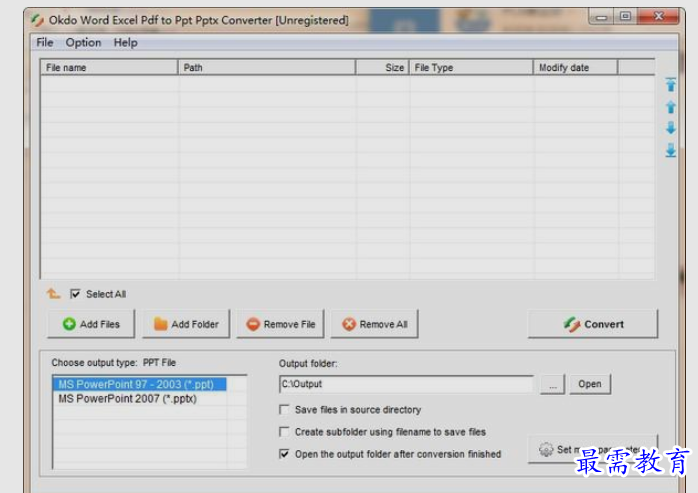698x493 pixels.
Task: Move selected file to top of list
Action: (x=670, y=85)
